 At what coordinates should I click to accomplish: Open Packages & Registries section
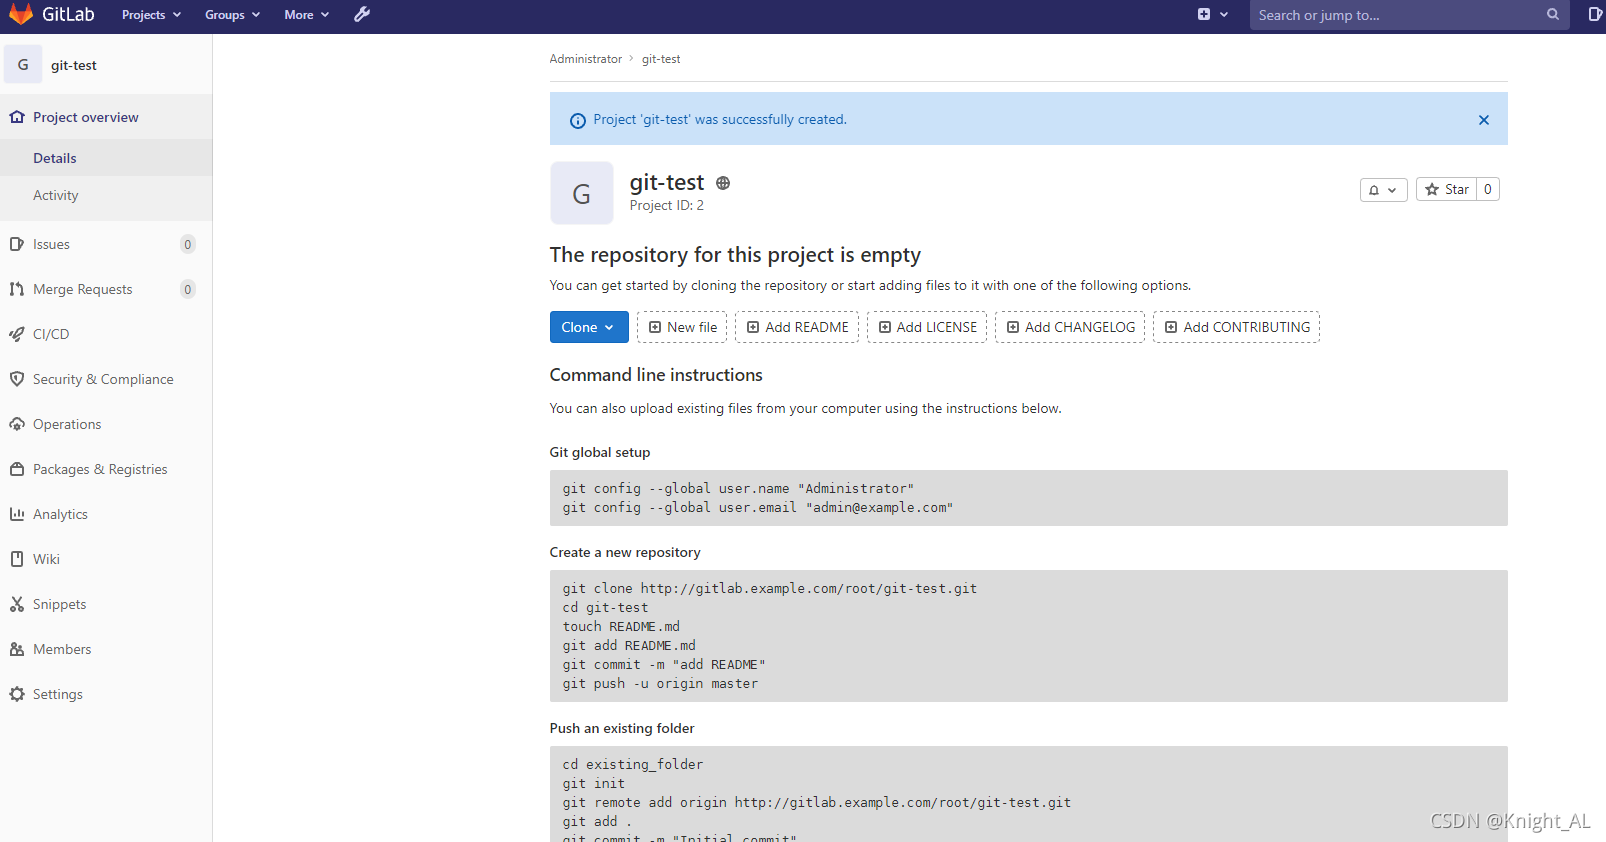point(106,469)
